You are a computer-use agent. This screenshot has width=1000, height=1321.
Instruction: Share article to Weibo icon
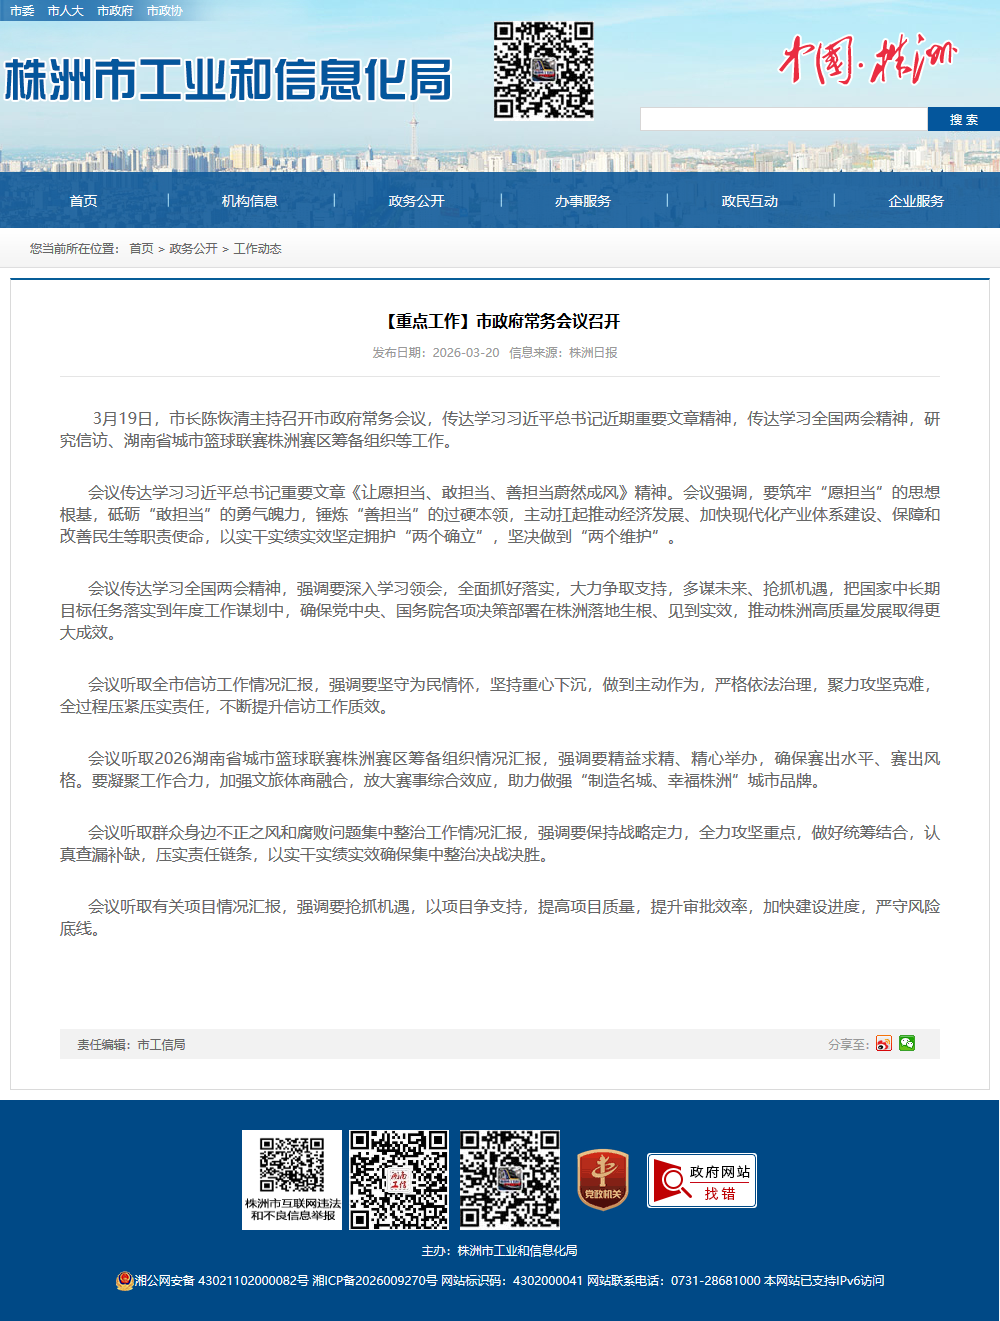pyautogui.click(x=883, y=1044)
